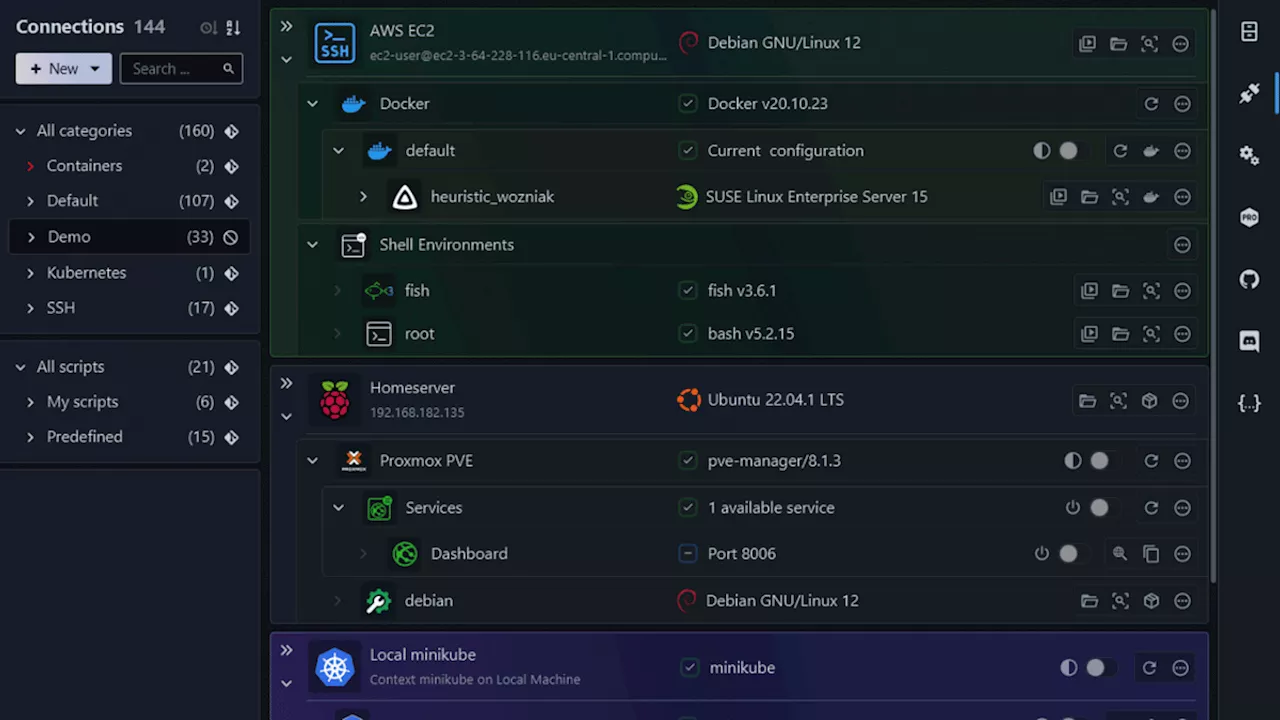Click the Local minikube entry name
The width and height of the screenshot is (1280, 720).
coord(423,655)
